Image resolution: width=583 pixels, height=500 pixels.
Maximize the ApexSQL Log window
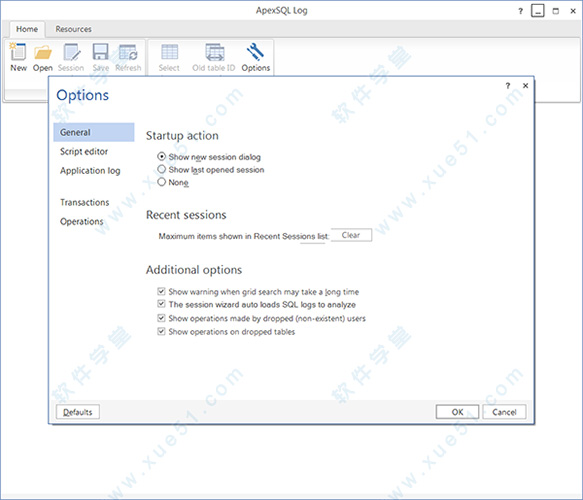pos(555,11)
